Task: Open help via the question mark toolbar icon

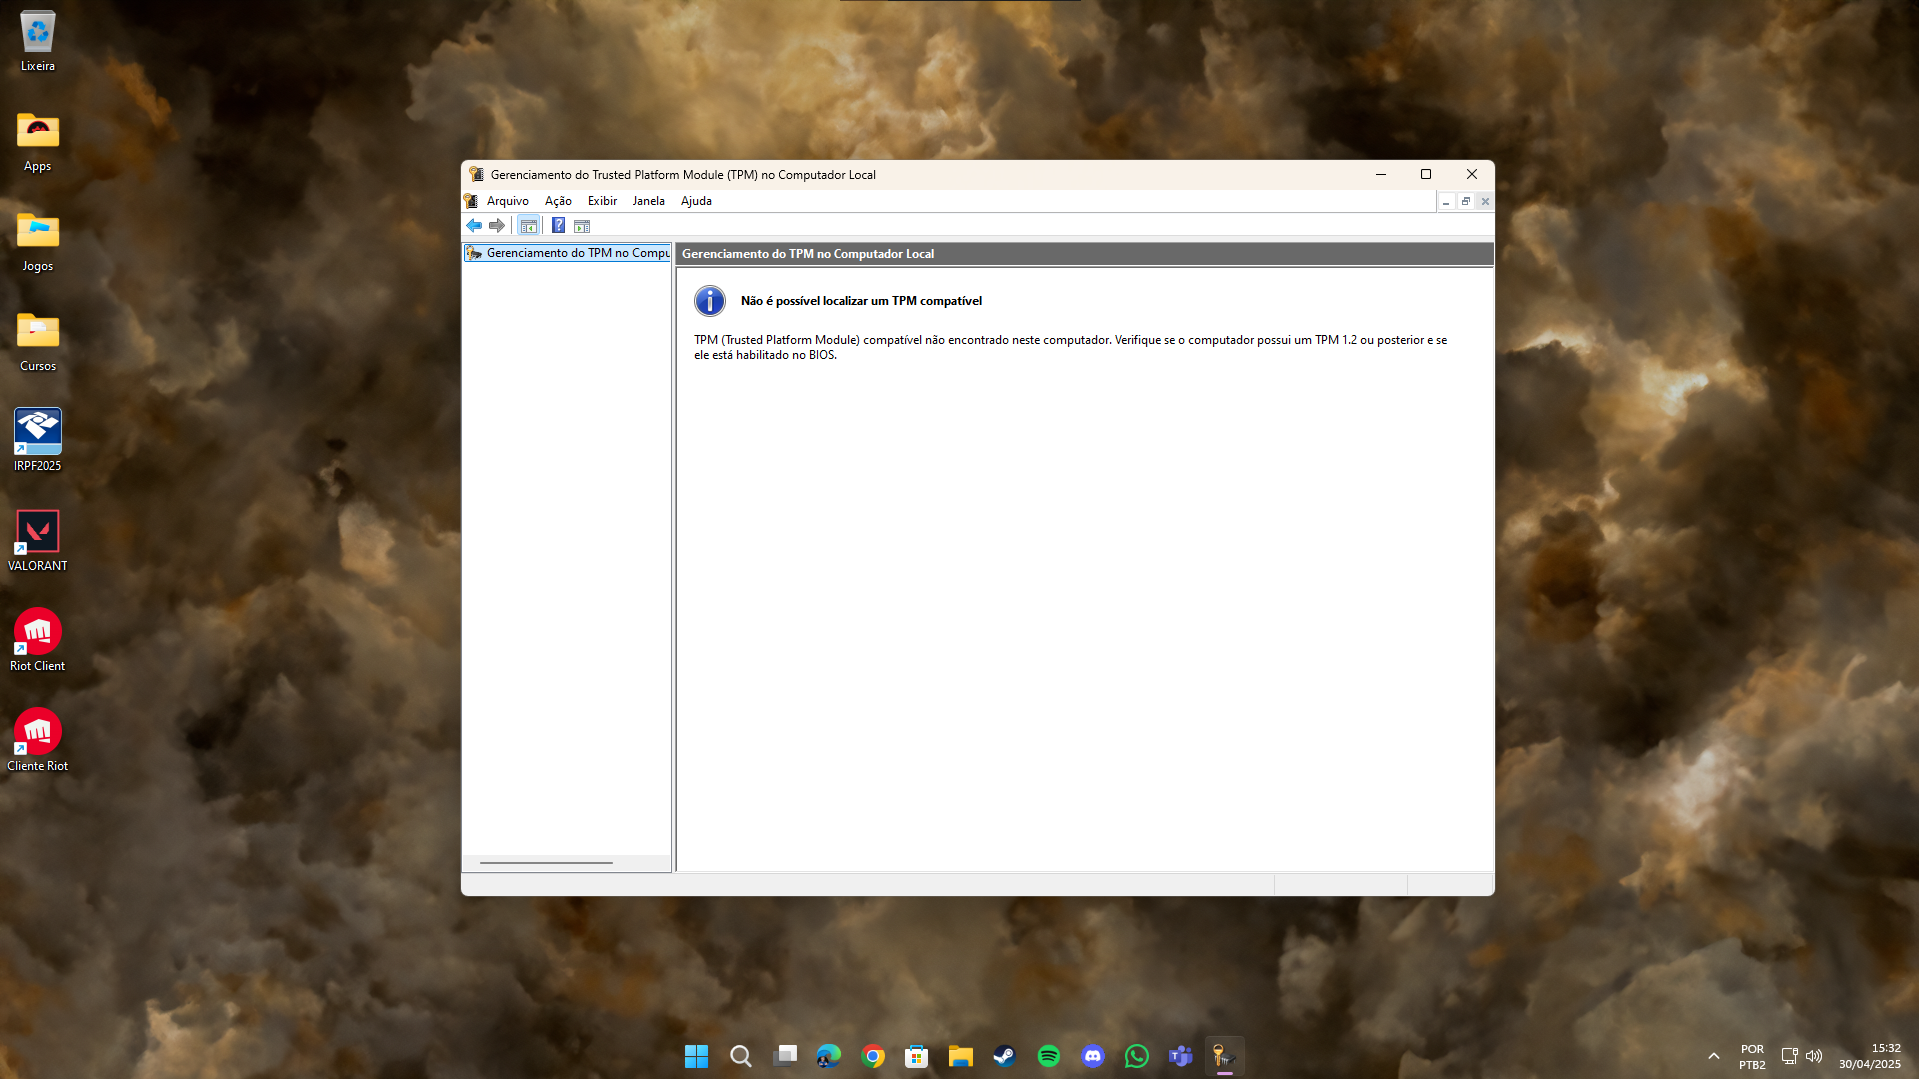Action: [x=559, y=226]
